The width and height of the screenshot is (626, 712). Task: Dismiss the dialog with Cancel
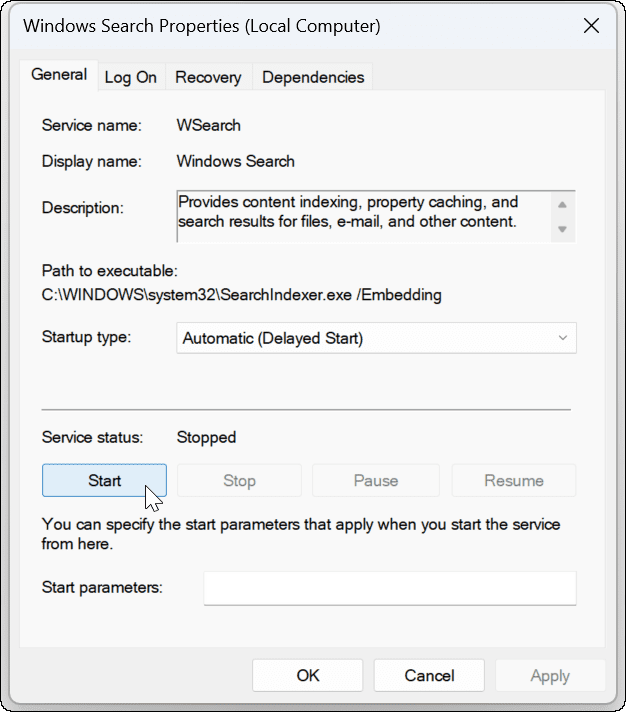[429, 676]
